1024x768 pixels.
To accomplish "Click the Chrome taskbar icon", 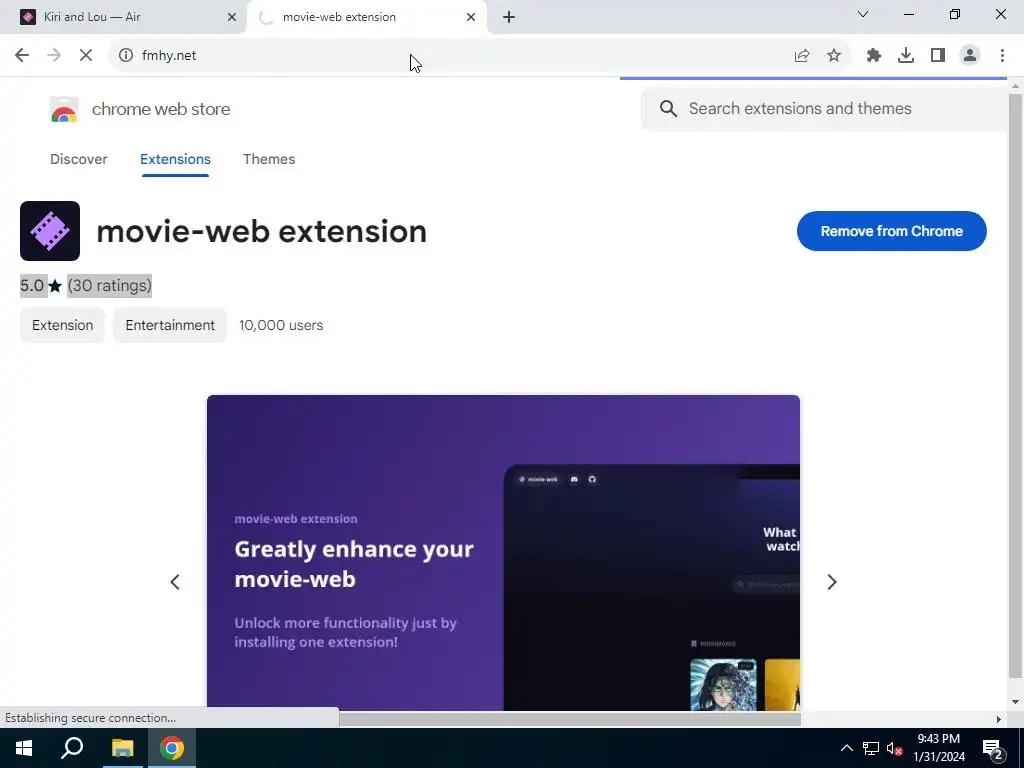I will point(172,748).
